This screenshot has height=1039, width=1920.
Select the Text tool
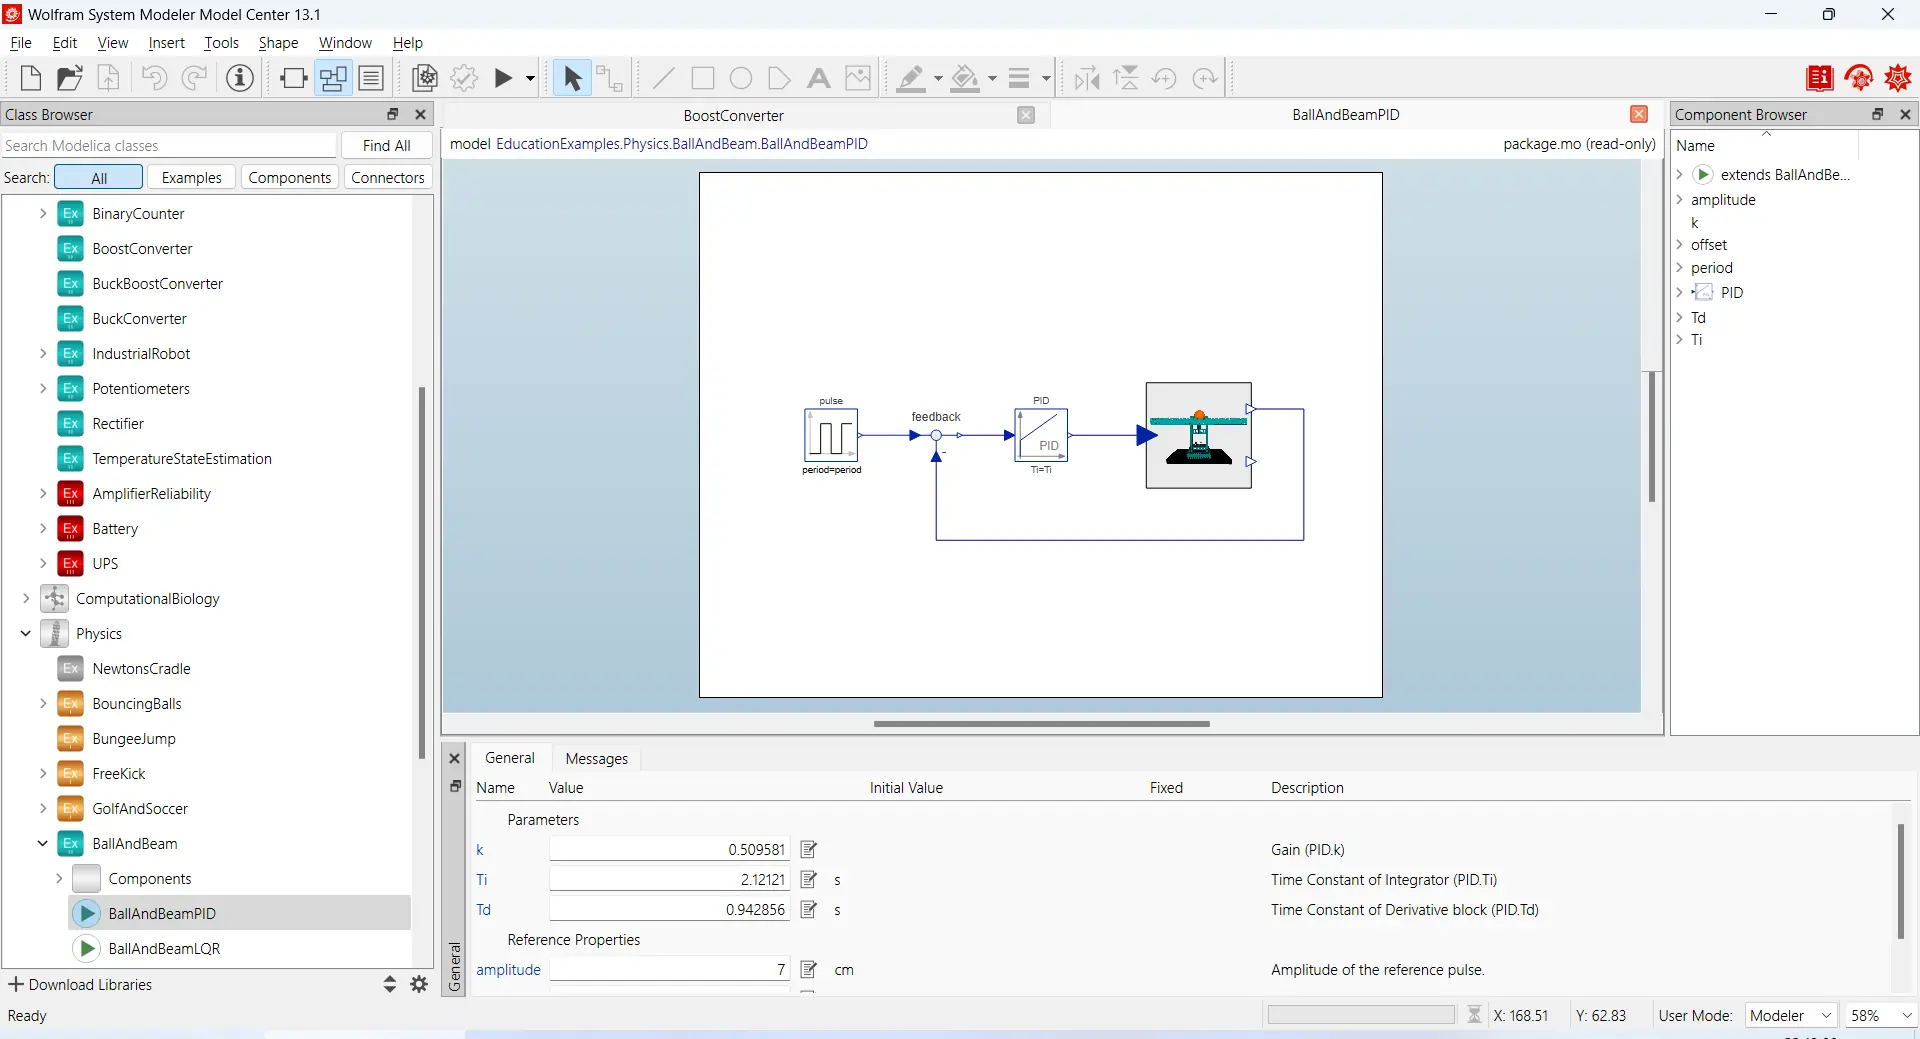pyautogui.click(x=818, y=78)
